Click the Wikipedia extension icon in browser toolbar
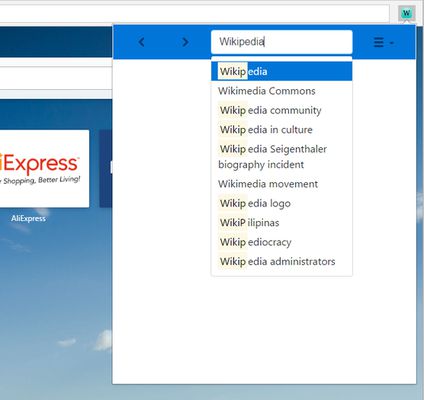Image resolution: width=424 pixels, height=400 pixels. click(406, 13)
